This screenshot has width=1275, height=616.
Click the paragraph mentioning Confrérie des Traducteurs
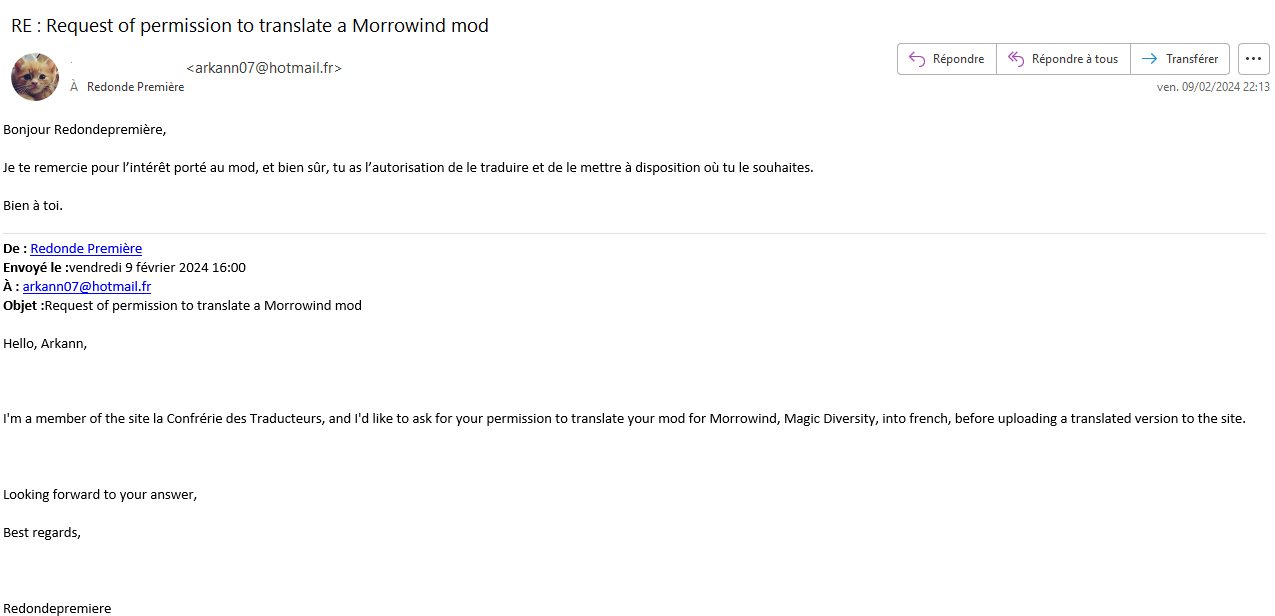[x=625, y=418]
